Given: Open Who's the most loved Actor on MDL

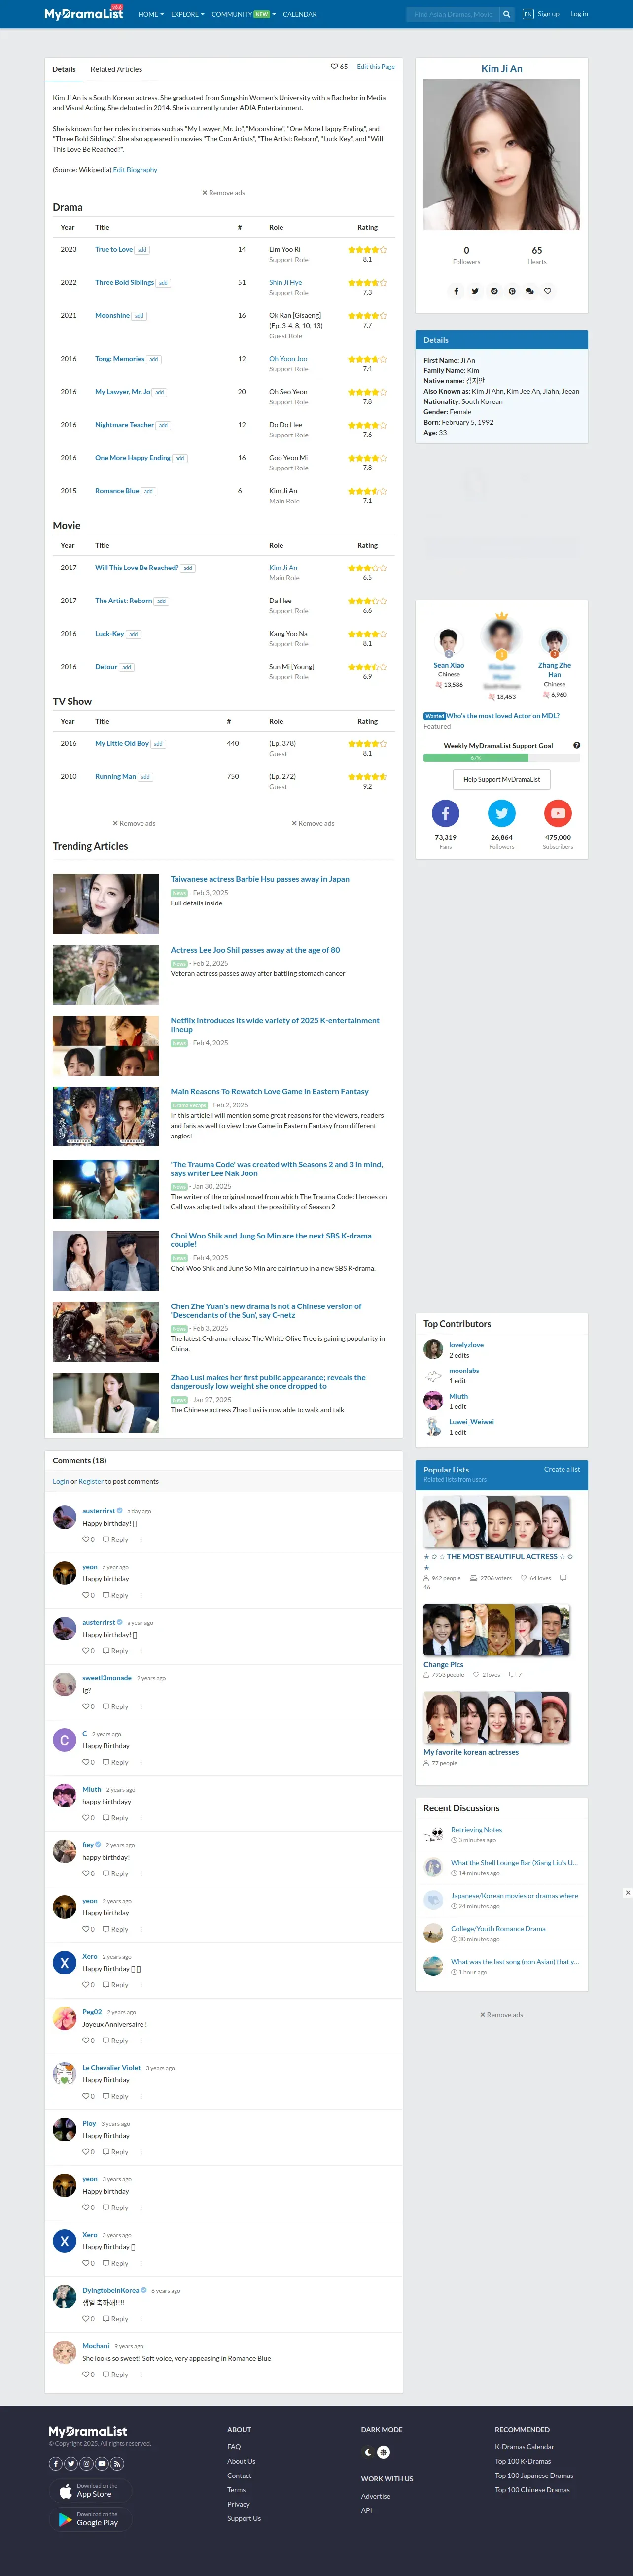Looking at the screenshot, I should coord(503,716).
